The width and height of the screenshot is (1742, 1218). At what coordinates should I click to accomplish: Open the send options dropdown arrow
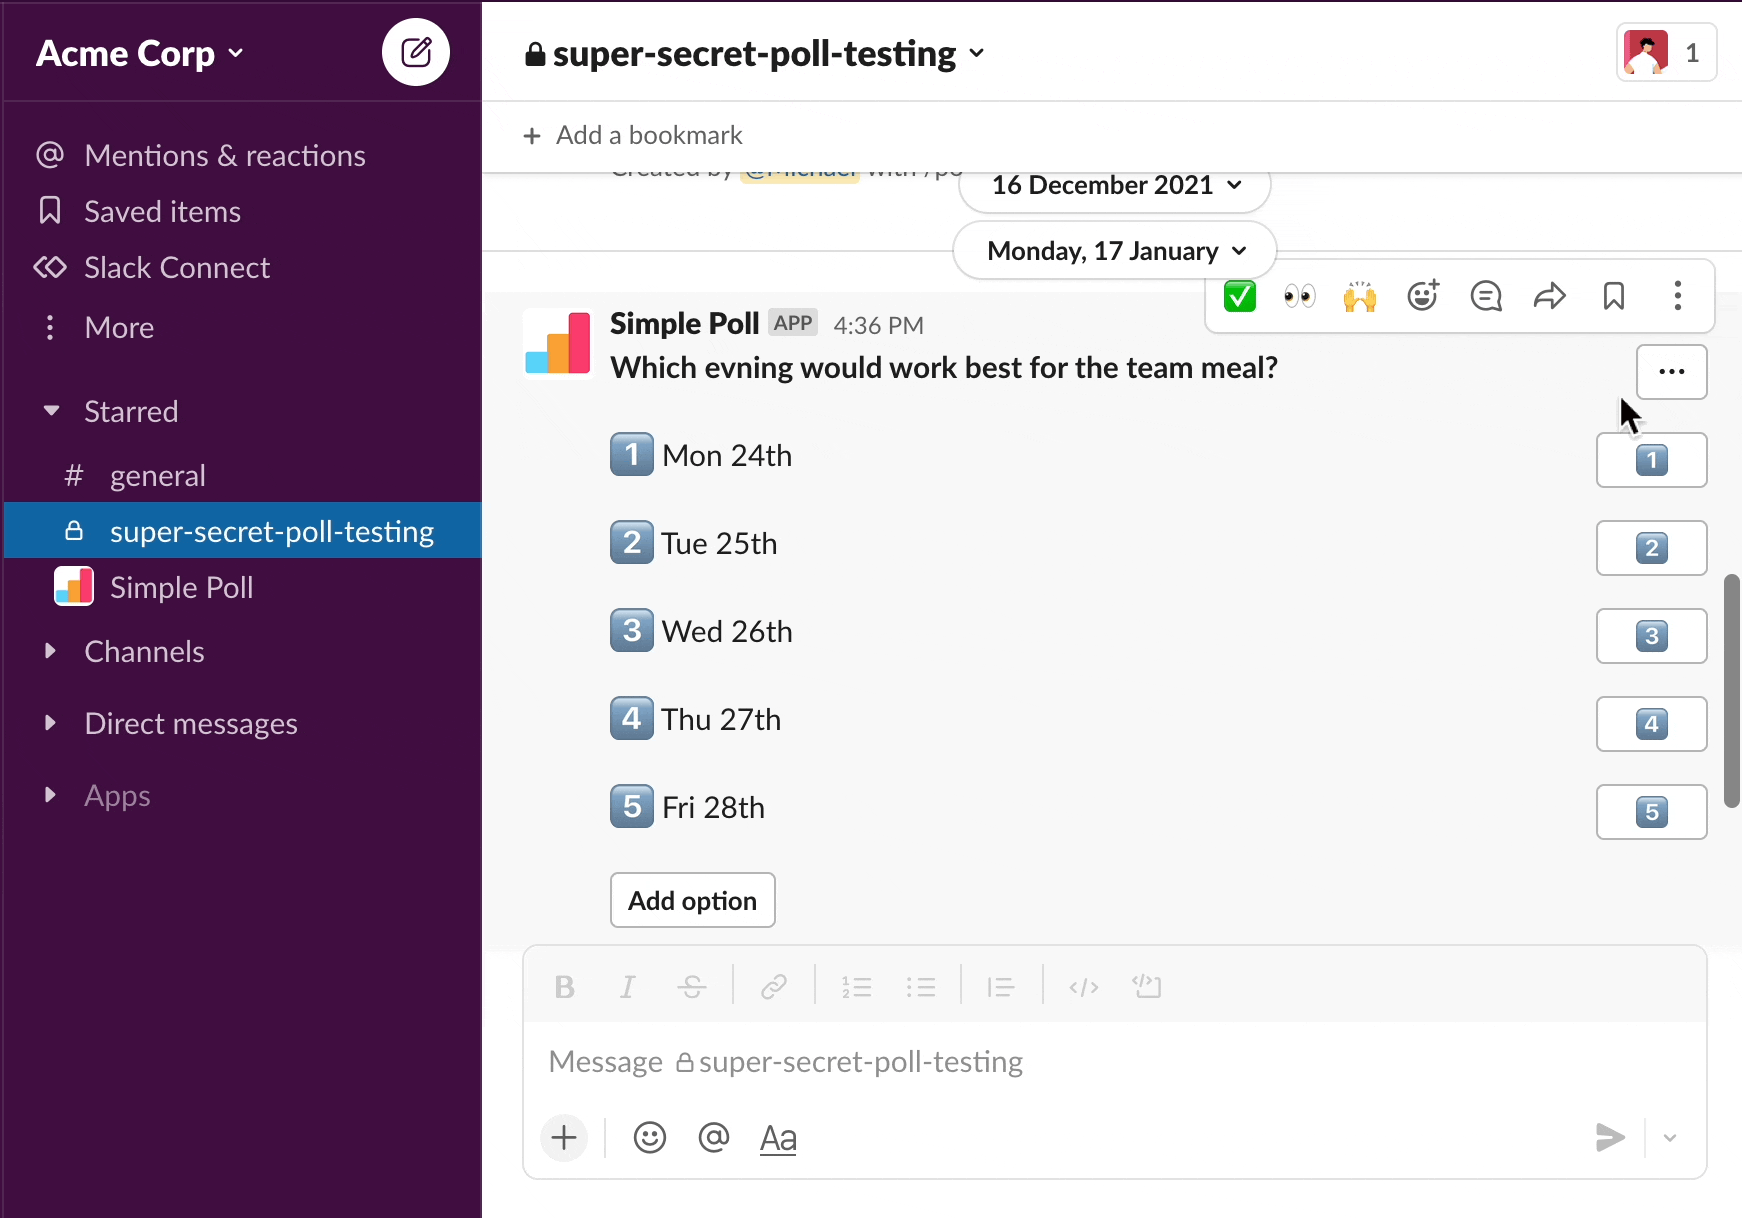(x=1670, y=1138)
